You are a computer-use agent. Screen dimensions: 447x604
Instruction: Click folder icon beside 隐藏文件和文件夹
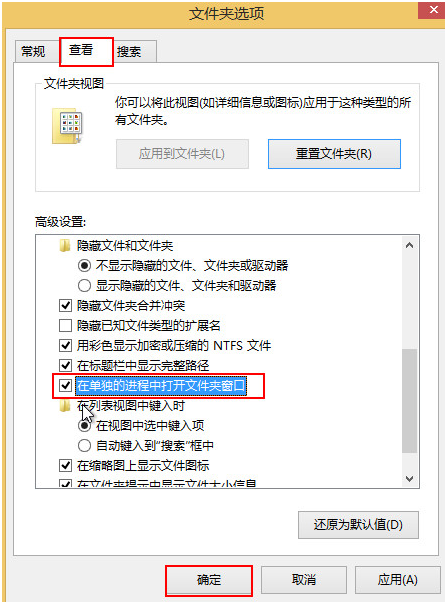point(65,245)
